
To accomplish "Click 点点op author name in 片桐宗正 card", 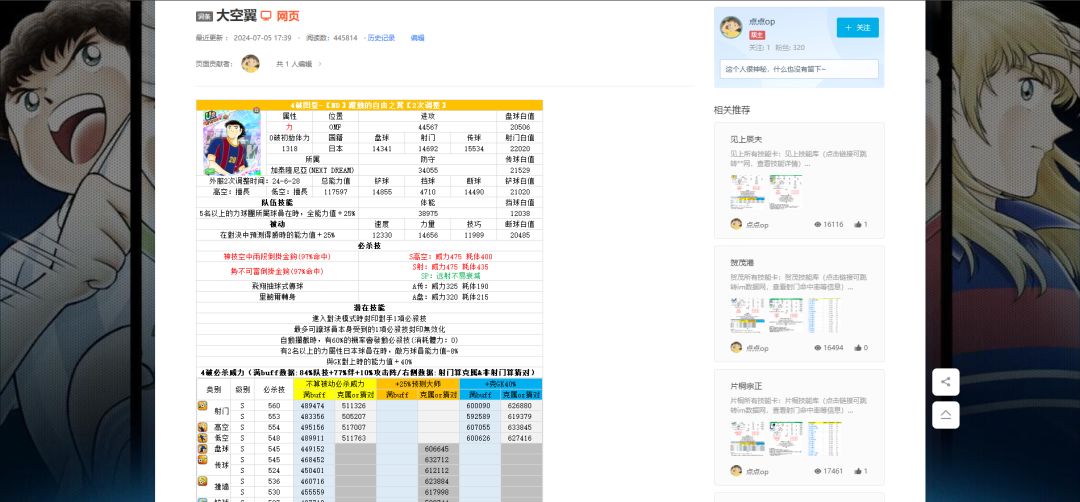I will pyautogui.click(x=758, y=471).
